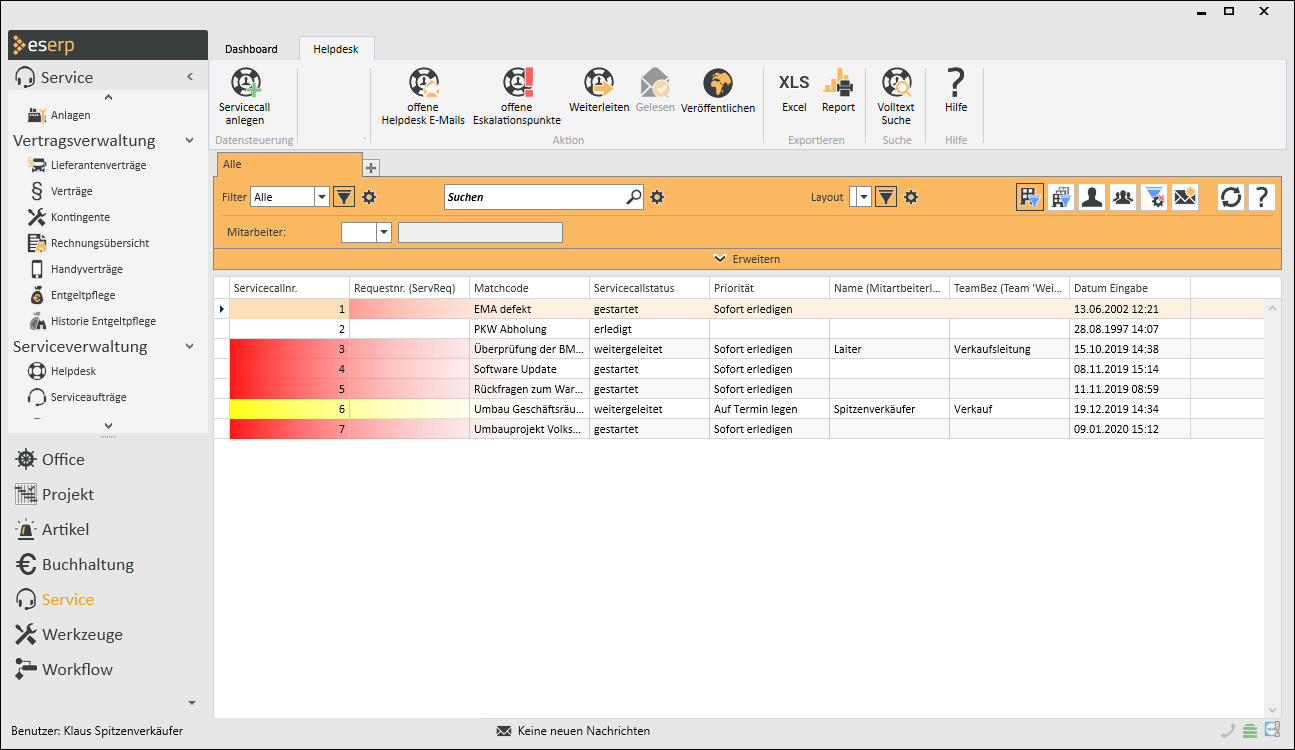
Task: Open Kontingente in sidebar
Action: coord(80,217)
